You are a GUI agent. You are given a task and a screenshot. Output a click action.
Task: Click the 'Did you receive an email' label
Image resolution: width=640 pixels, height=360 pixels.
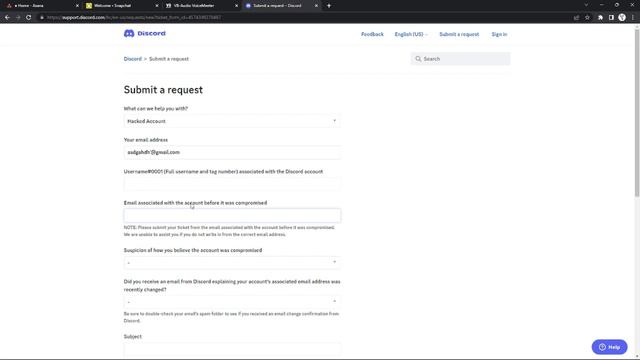pyautogui.click(x=232, y=285)
